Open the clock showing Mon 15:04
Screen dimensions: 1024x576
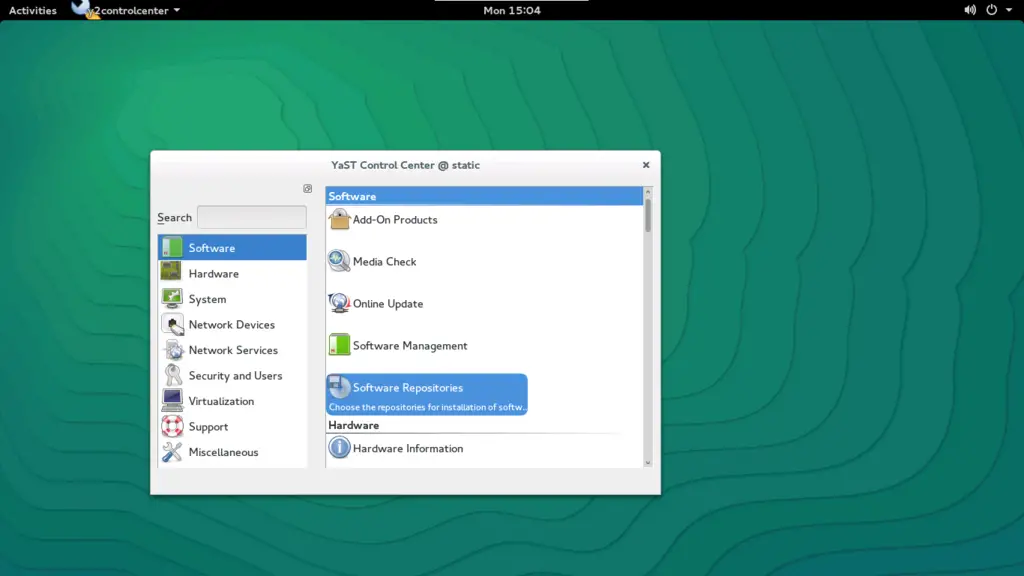tap(512, 10)
